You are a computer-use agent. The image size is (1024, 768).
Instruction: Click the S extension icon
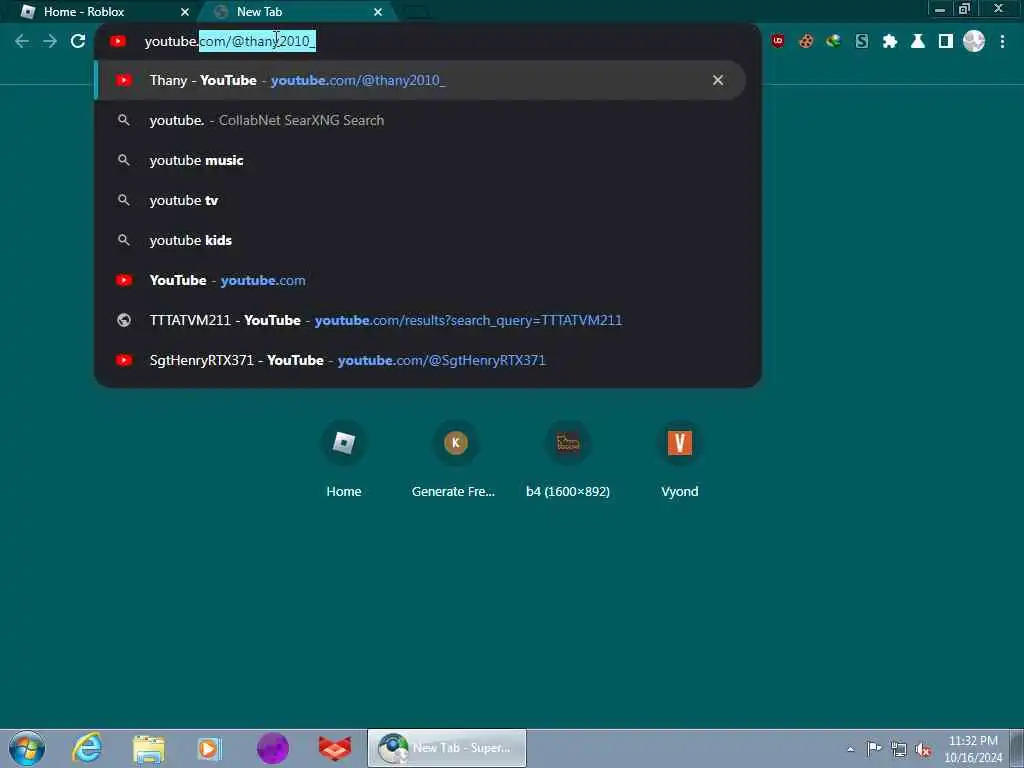click(861, 41)
